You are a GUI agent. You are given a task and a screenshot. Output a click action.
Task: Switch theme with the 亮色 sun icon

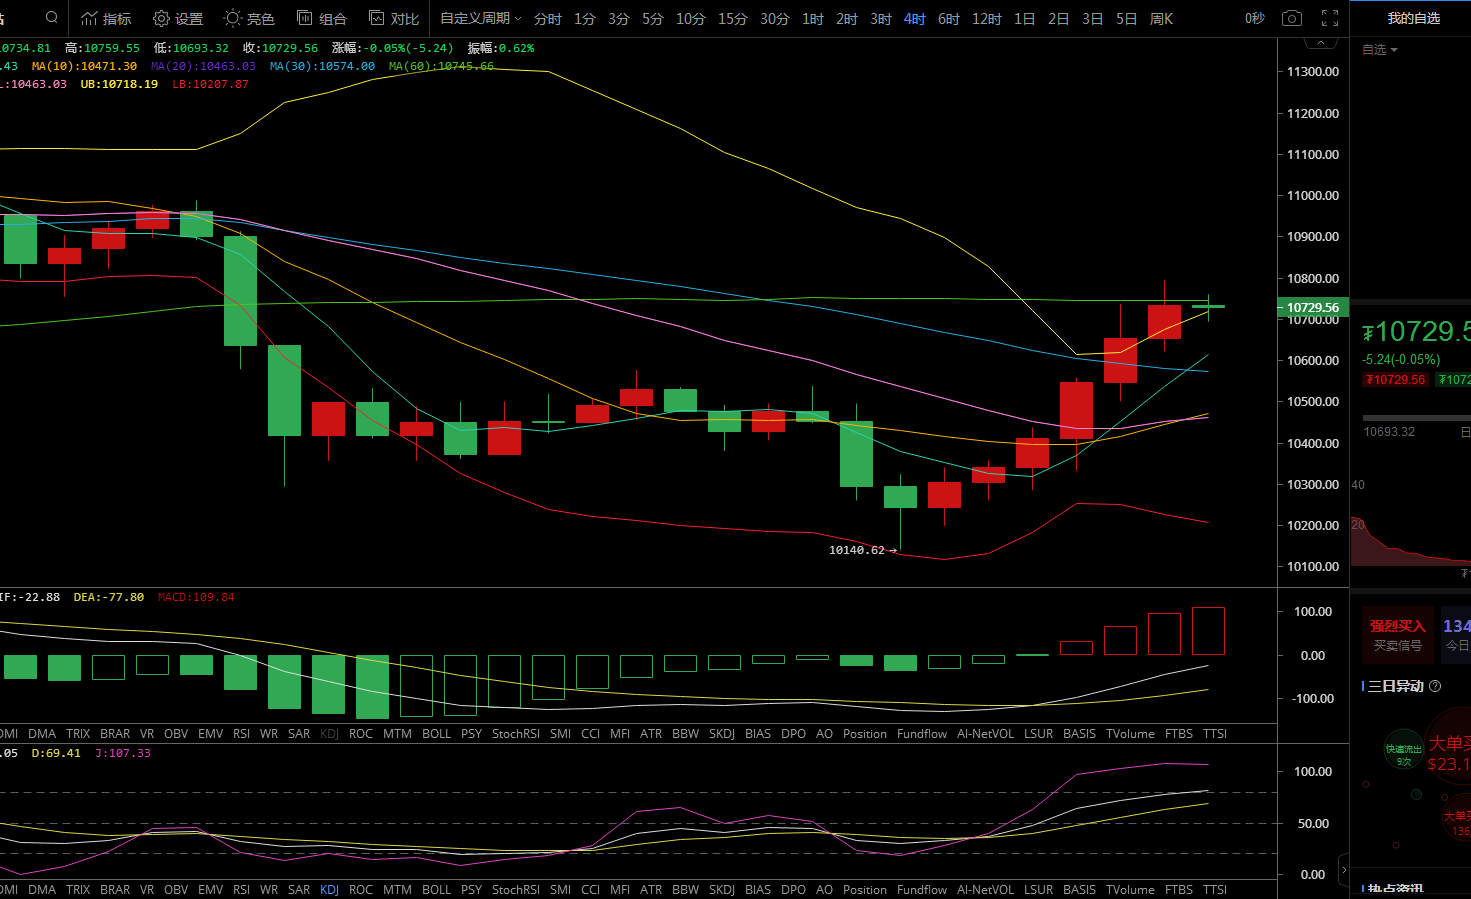(249, 18)
